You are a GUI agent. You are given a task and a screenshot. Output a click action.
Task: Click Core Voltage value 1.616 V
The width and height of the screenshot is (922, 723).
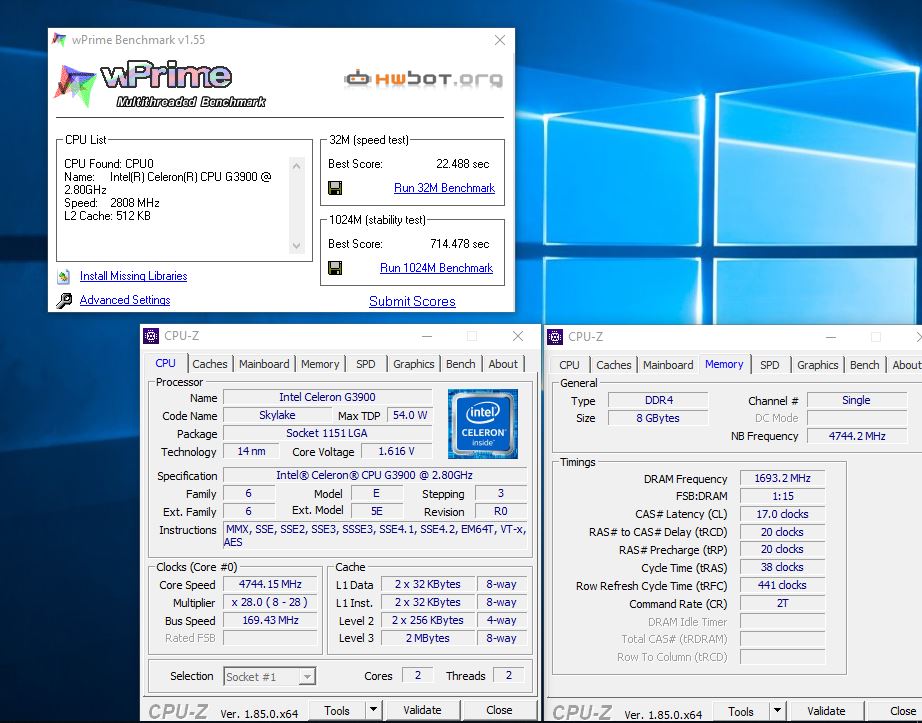pyautogui.click(x=396, y=451)
